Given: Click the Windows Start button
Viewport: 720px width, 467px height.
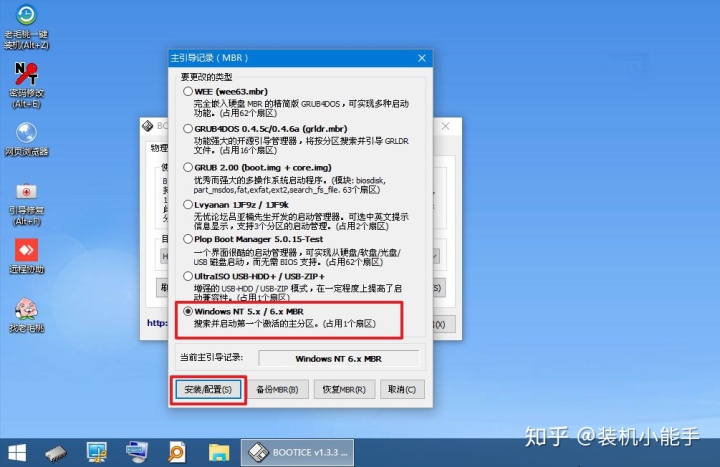Looking at the screenshot, I should click(x=17, y=453).
